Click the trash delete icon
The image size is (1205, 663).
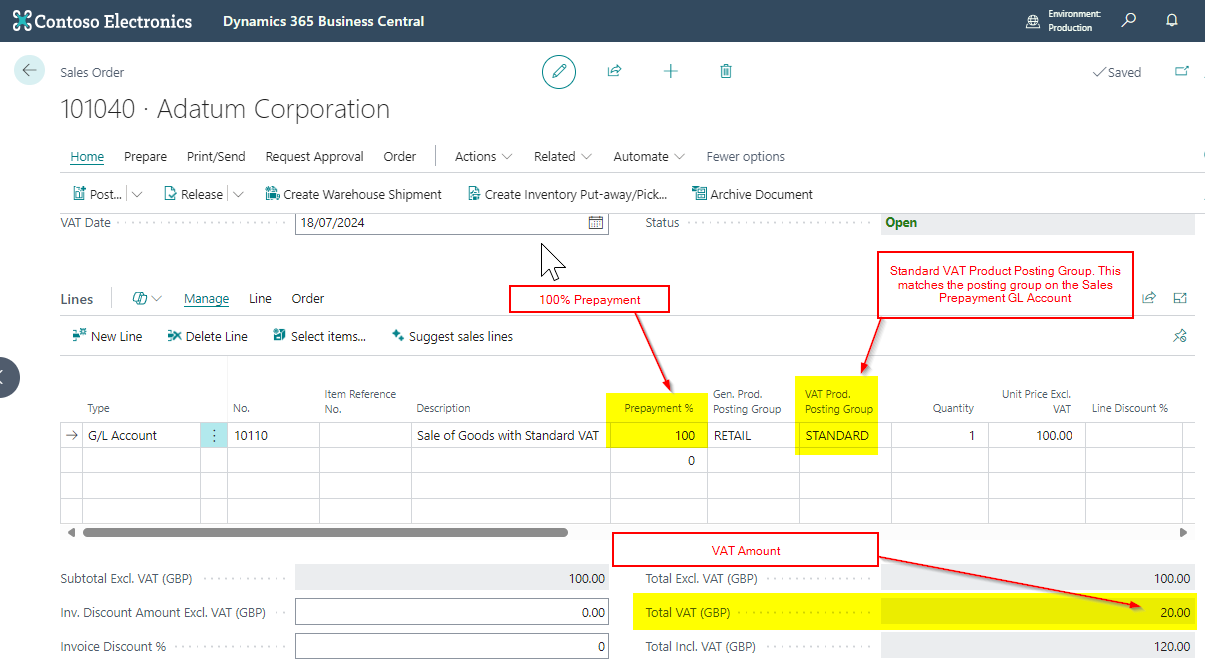[726, 71]
